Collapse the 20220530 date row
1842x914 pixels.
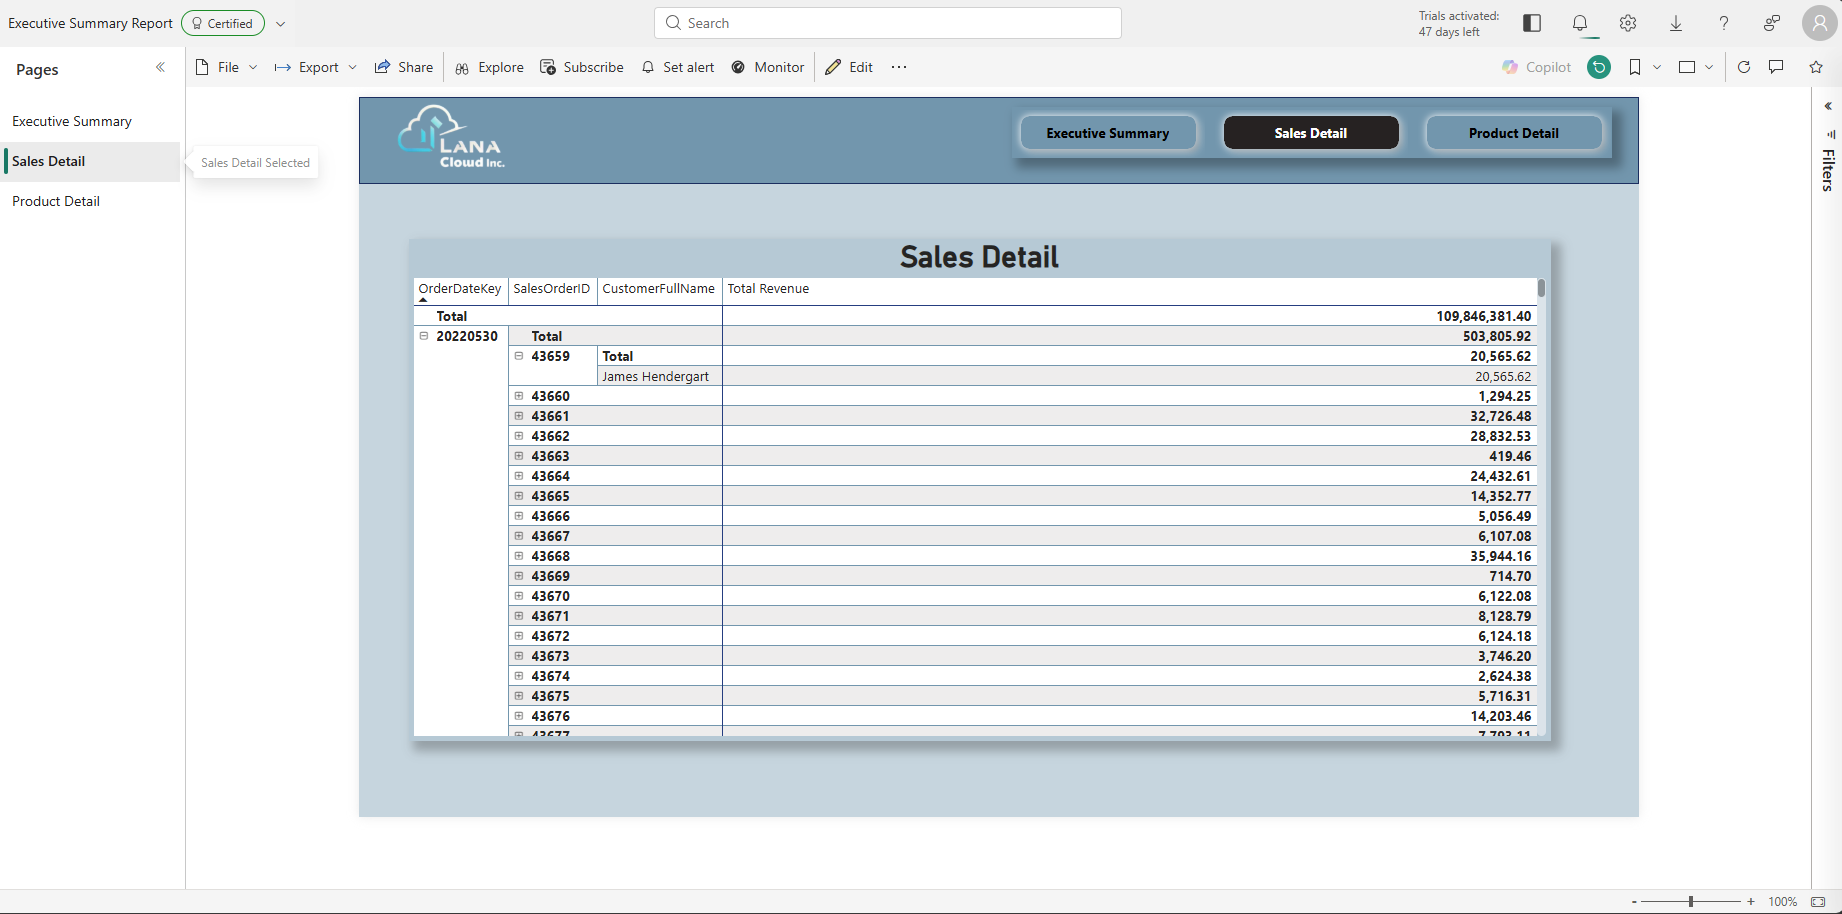tap(424, 336)
